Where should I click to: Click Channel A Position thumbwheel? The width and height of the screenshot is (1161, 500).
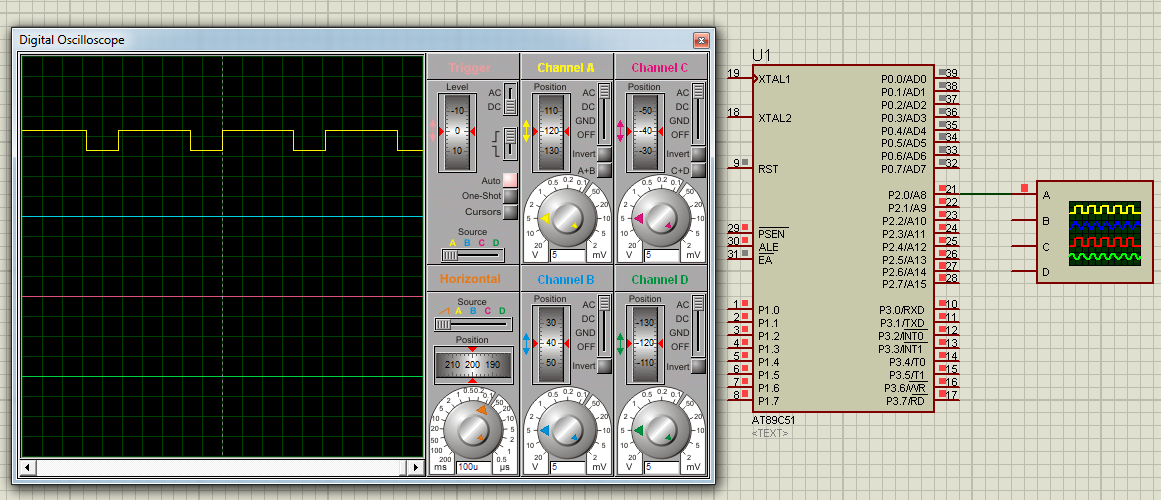pyautogui.click(x=551, y=131)
